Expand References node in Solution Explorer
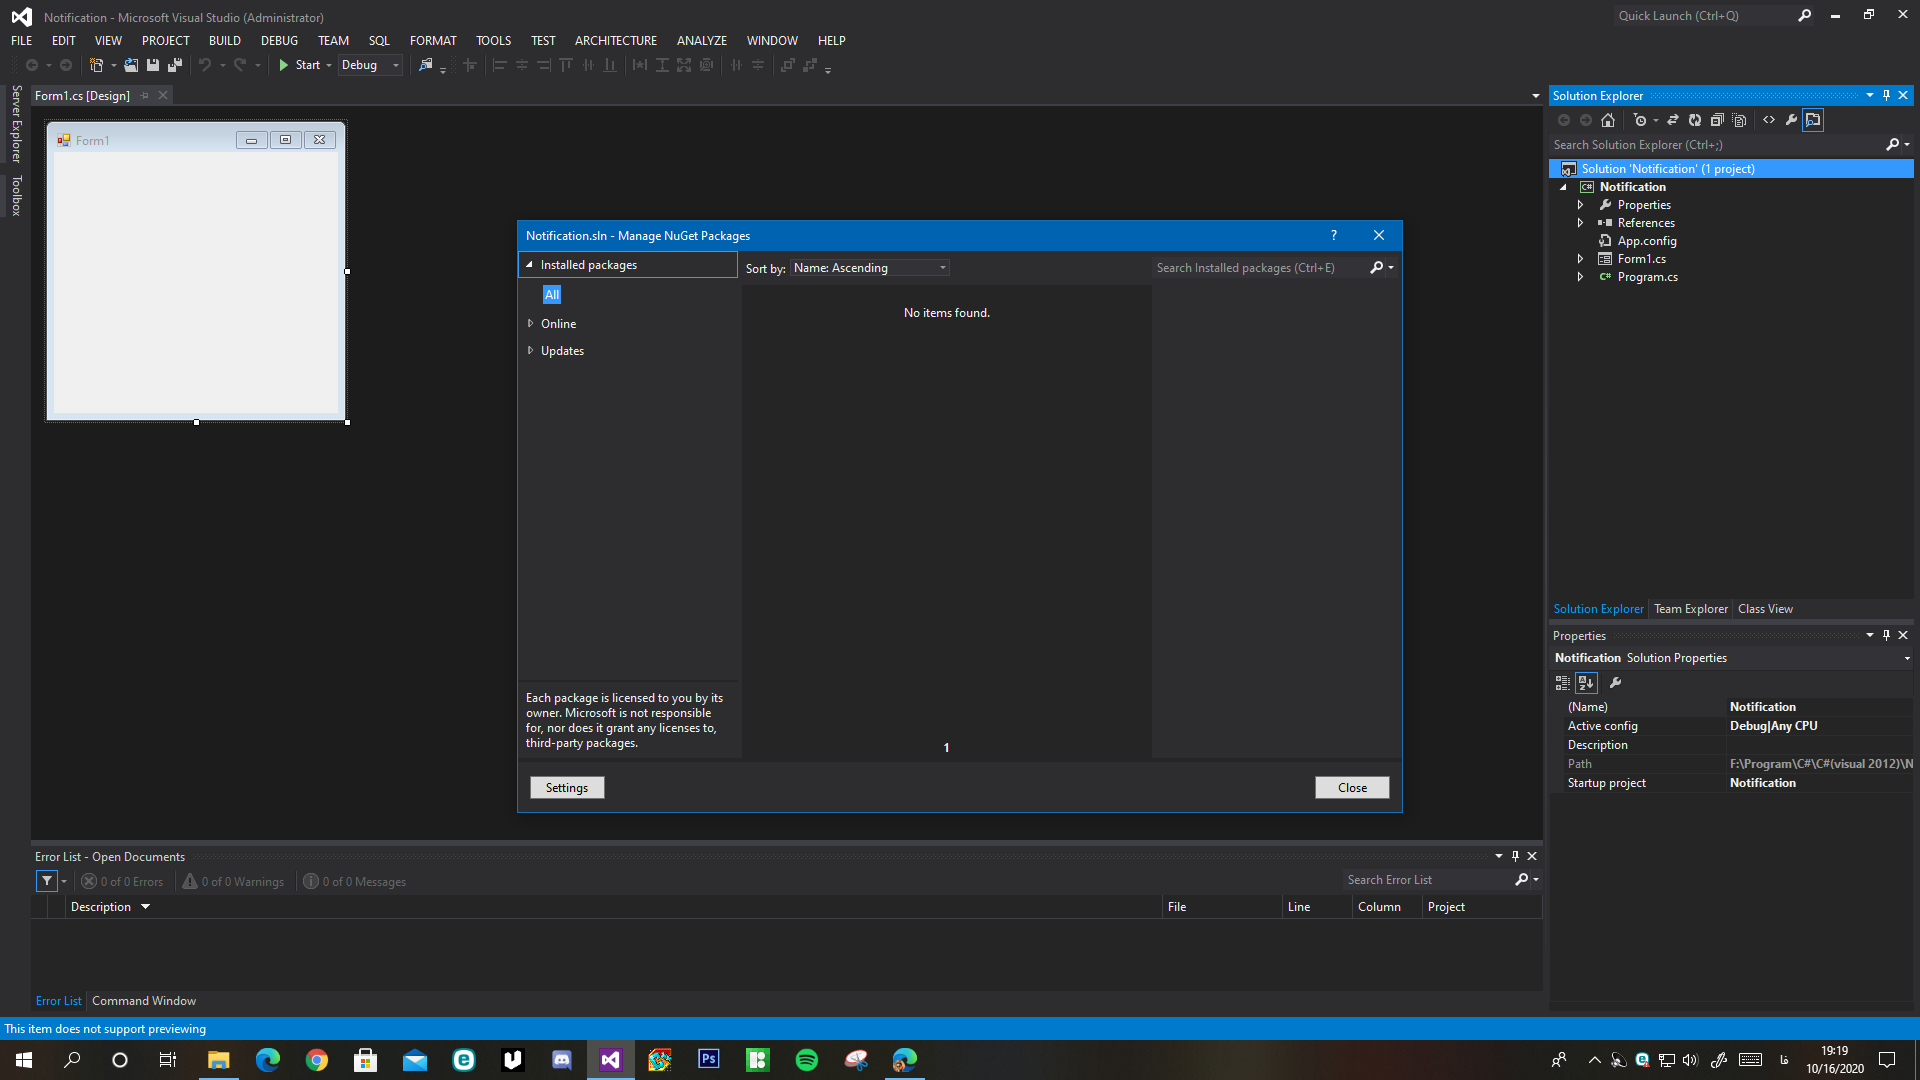 [1580, 223]
